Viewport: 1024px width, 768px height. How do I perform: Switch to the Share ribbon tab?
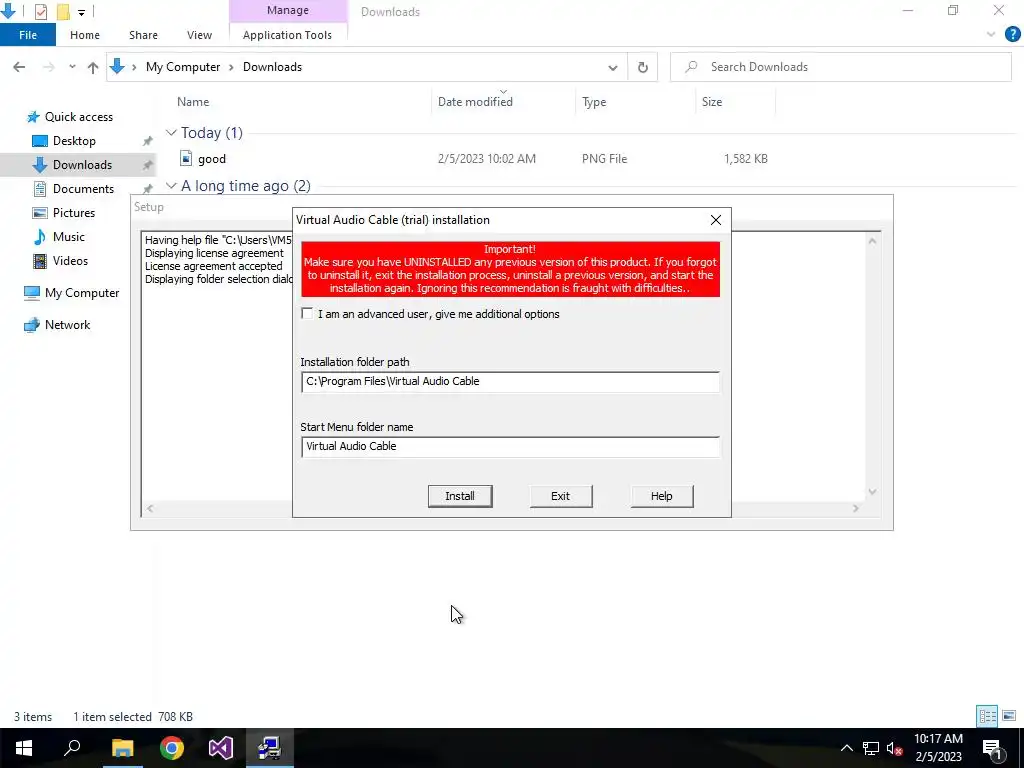point(143,35)
